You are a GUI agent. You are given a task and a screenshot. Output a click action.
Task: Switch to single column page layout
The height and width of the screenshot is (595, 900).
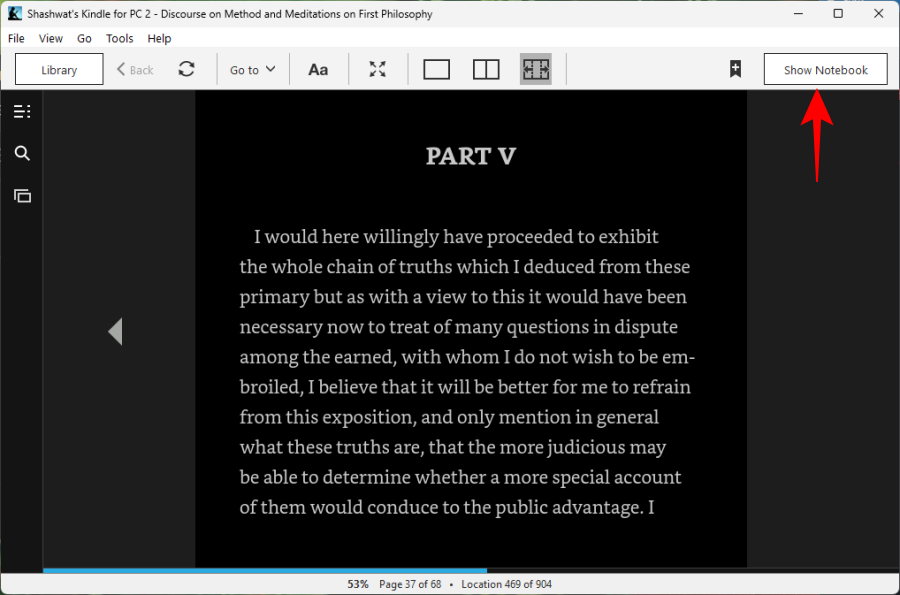pyautogui.click(x=436, y=69)
